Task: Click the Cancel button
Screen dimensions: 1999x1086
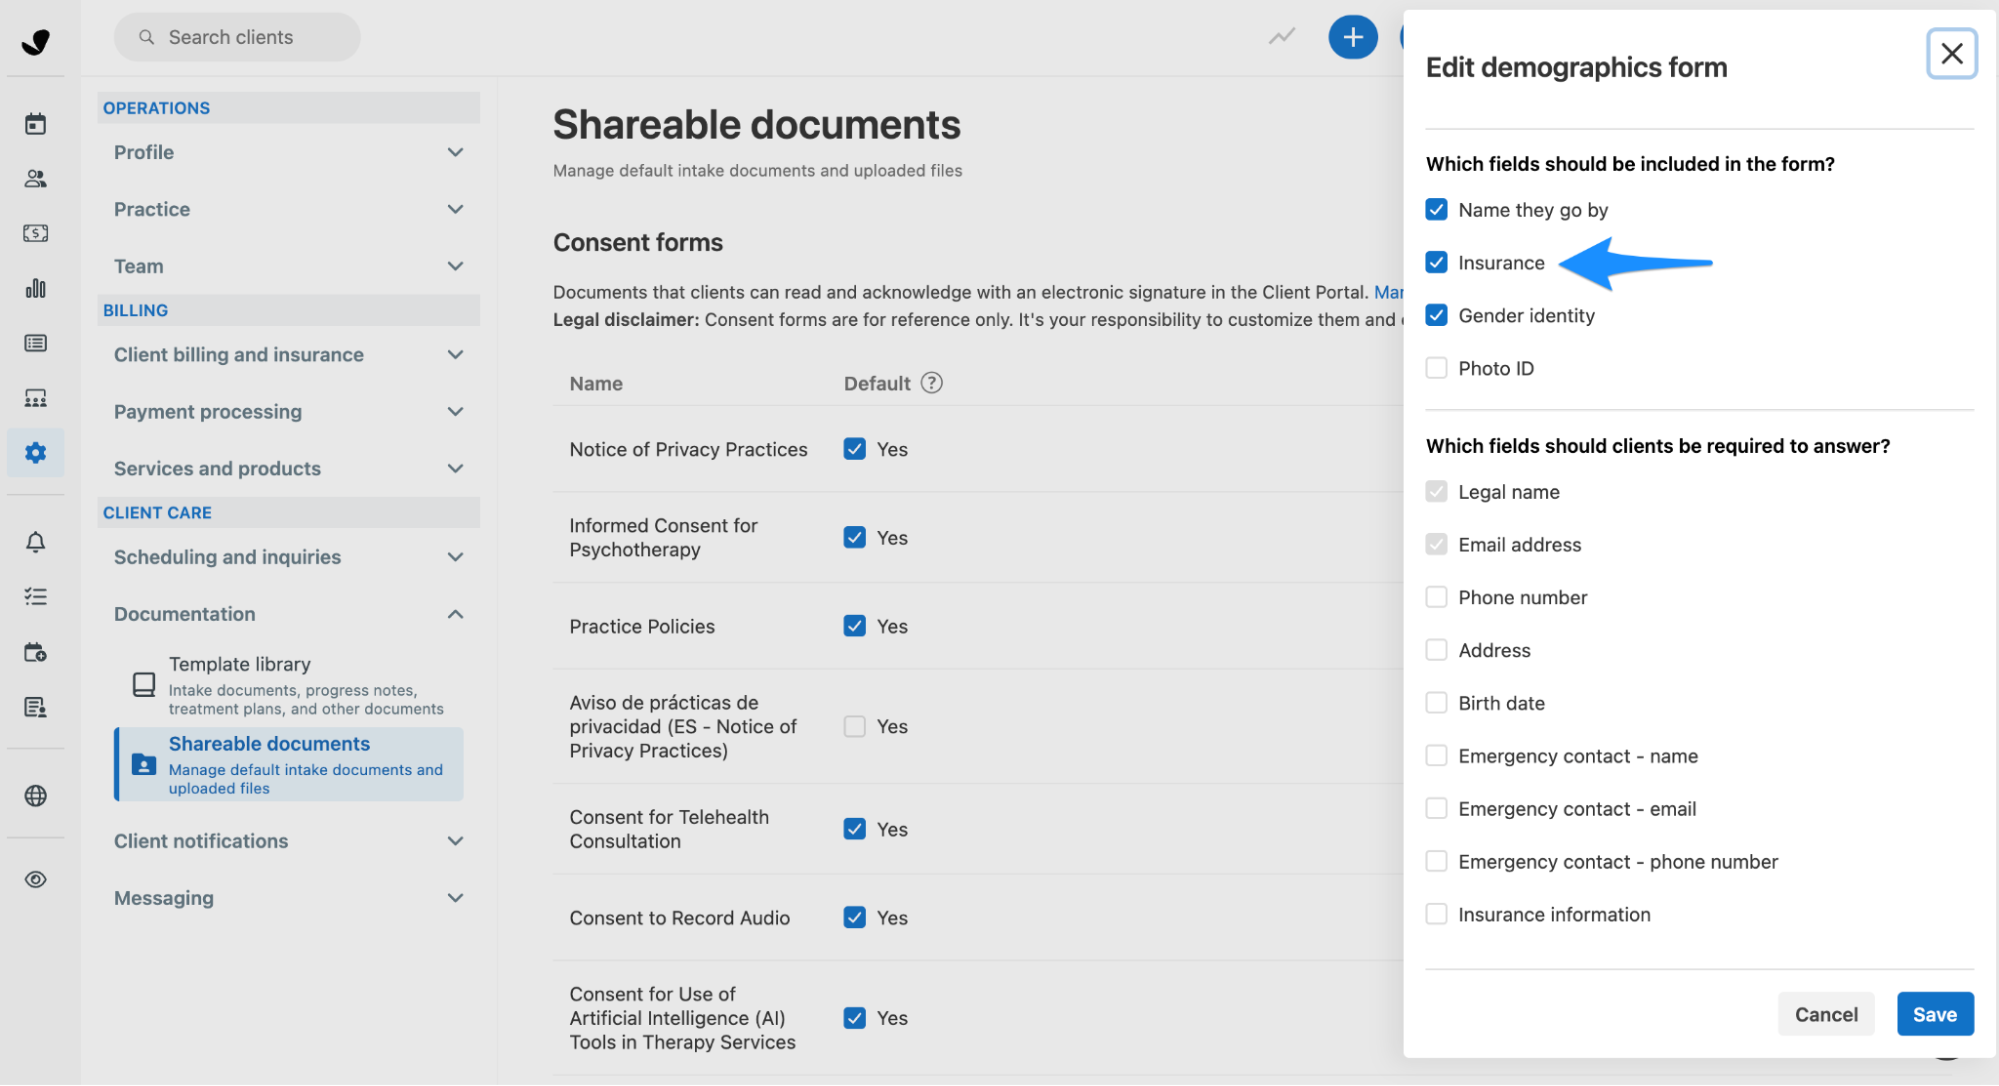Action: pos(1825,1014)
